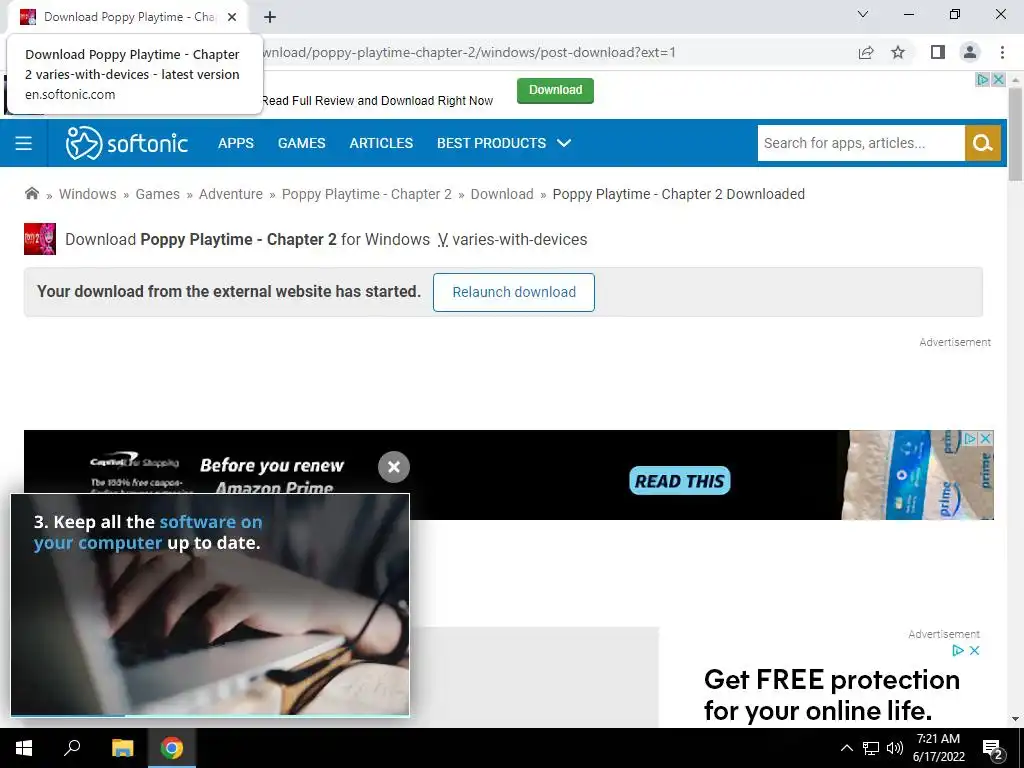Close the Amazon Prime banner ad
The image size is (1024, 768).
click(986, 438)
